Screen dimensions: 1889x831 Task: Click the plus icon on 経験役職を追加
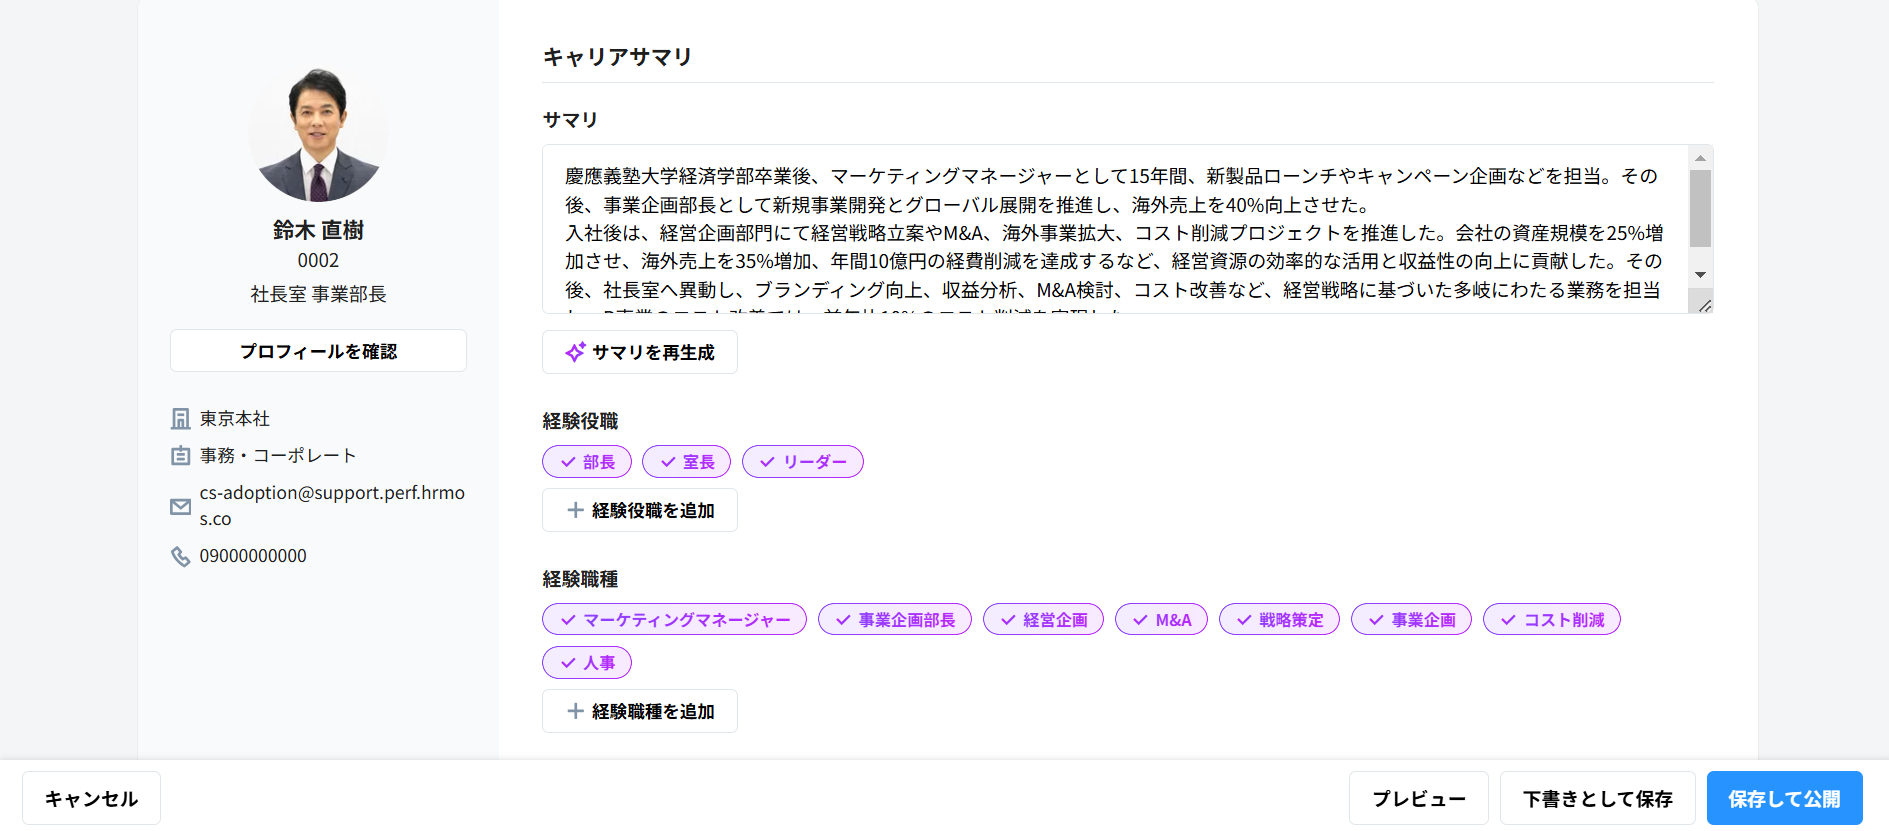point(575,510)
